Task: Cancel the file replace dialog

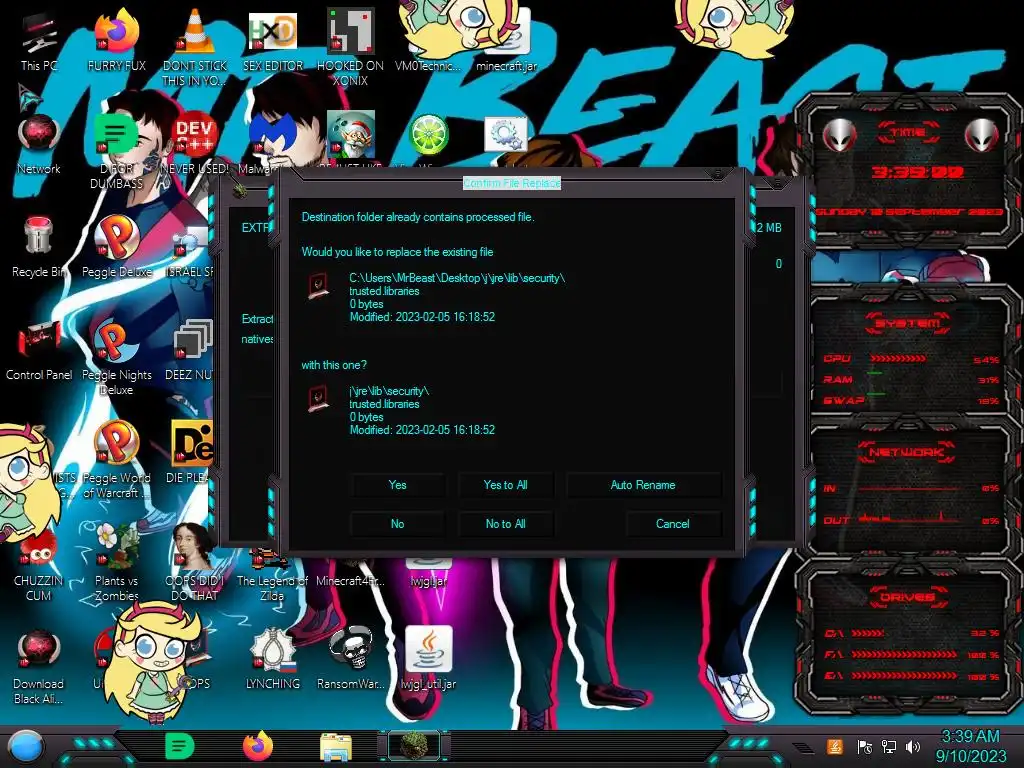Action: click(673, 524)
